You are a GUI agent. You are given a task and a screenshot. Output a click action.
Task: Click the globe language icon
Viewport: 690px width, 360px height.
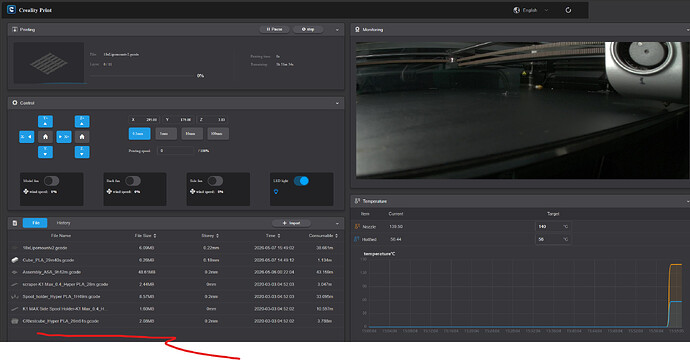click(x=517, y=10)
